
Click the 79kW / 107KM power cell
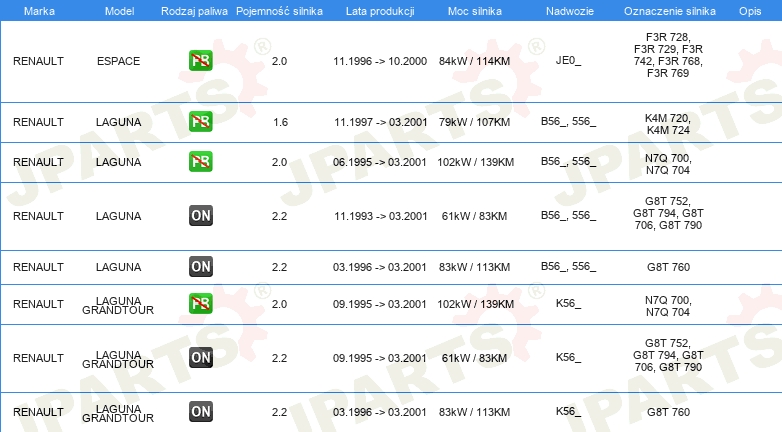click(x=474, y=122)
